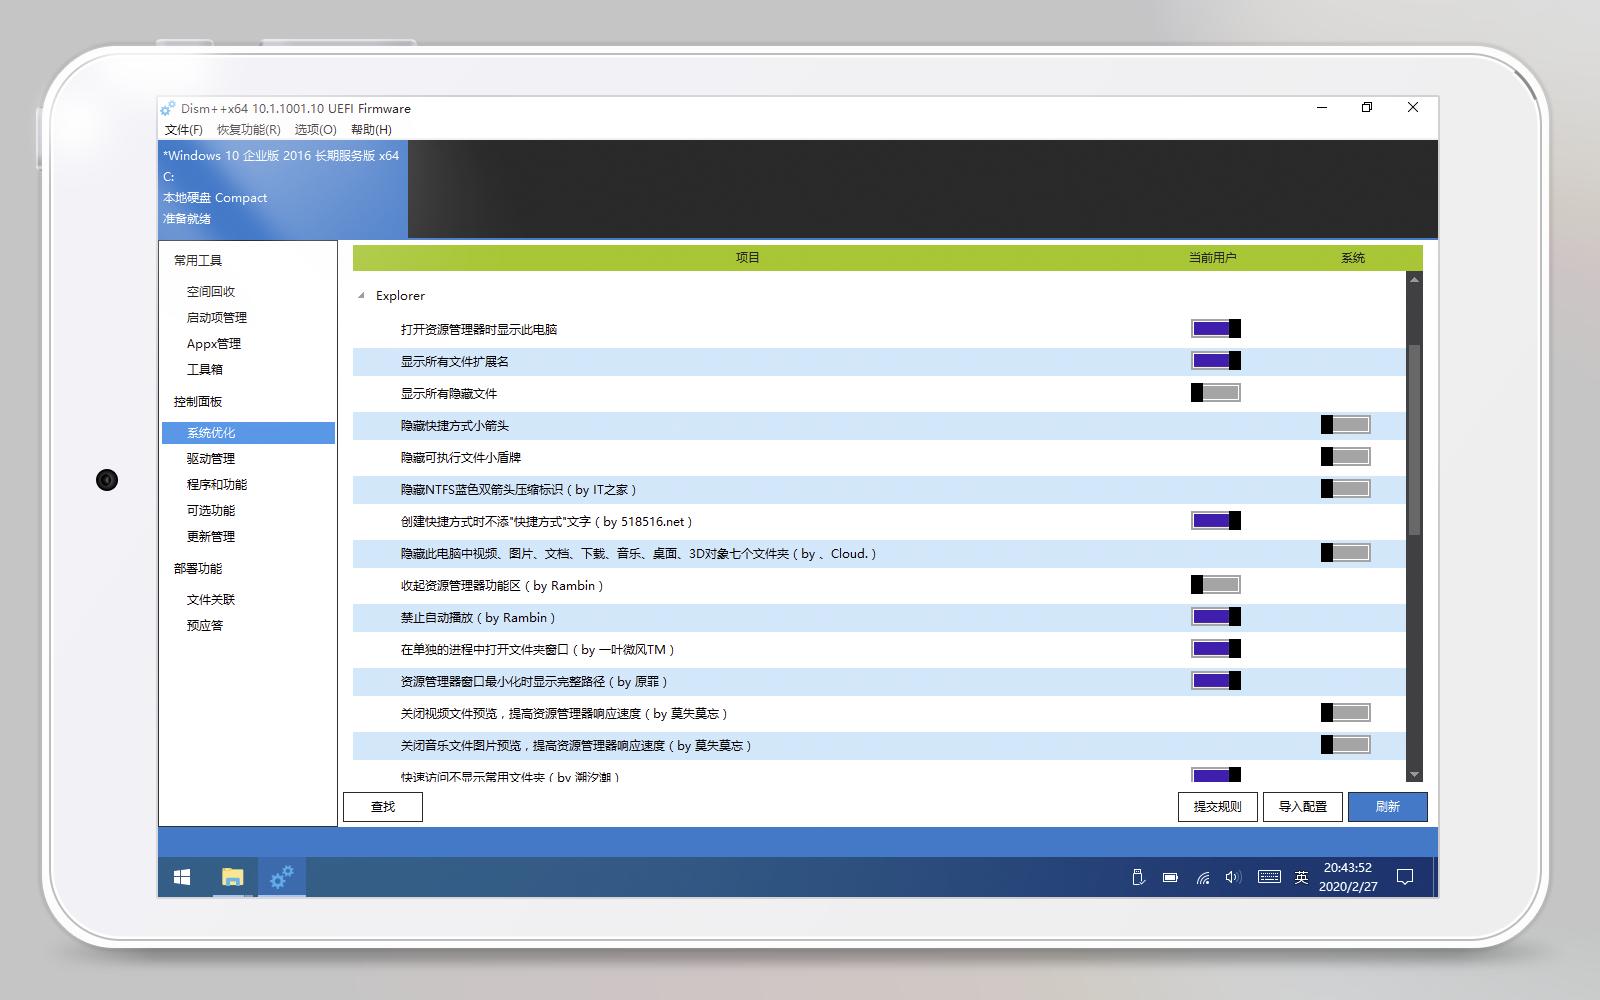Enable 显示所有隐藏文件 switch
This screenshot has height=1000, width=1600.
[1216, 392]
